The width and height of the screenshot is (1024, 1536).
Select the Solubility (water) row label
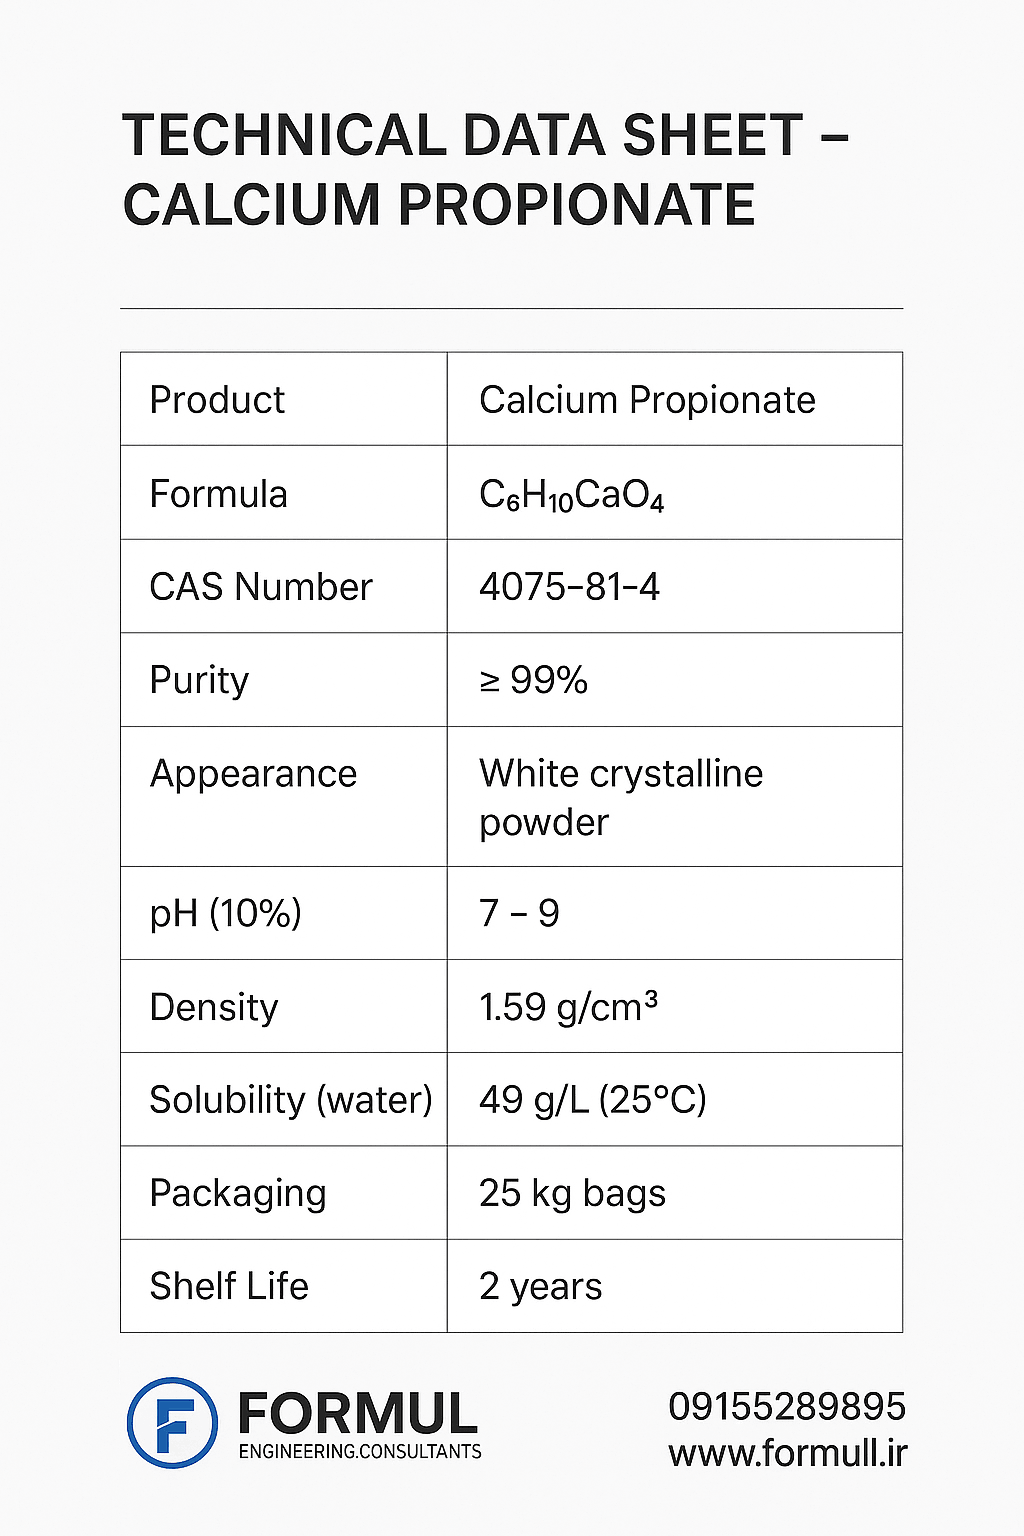(290, 1100)
